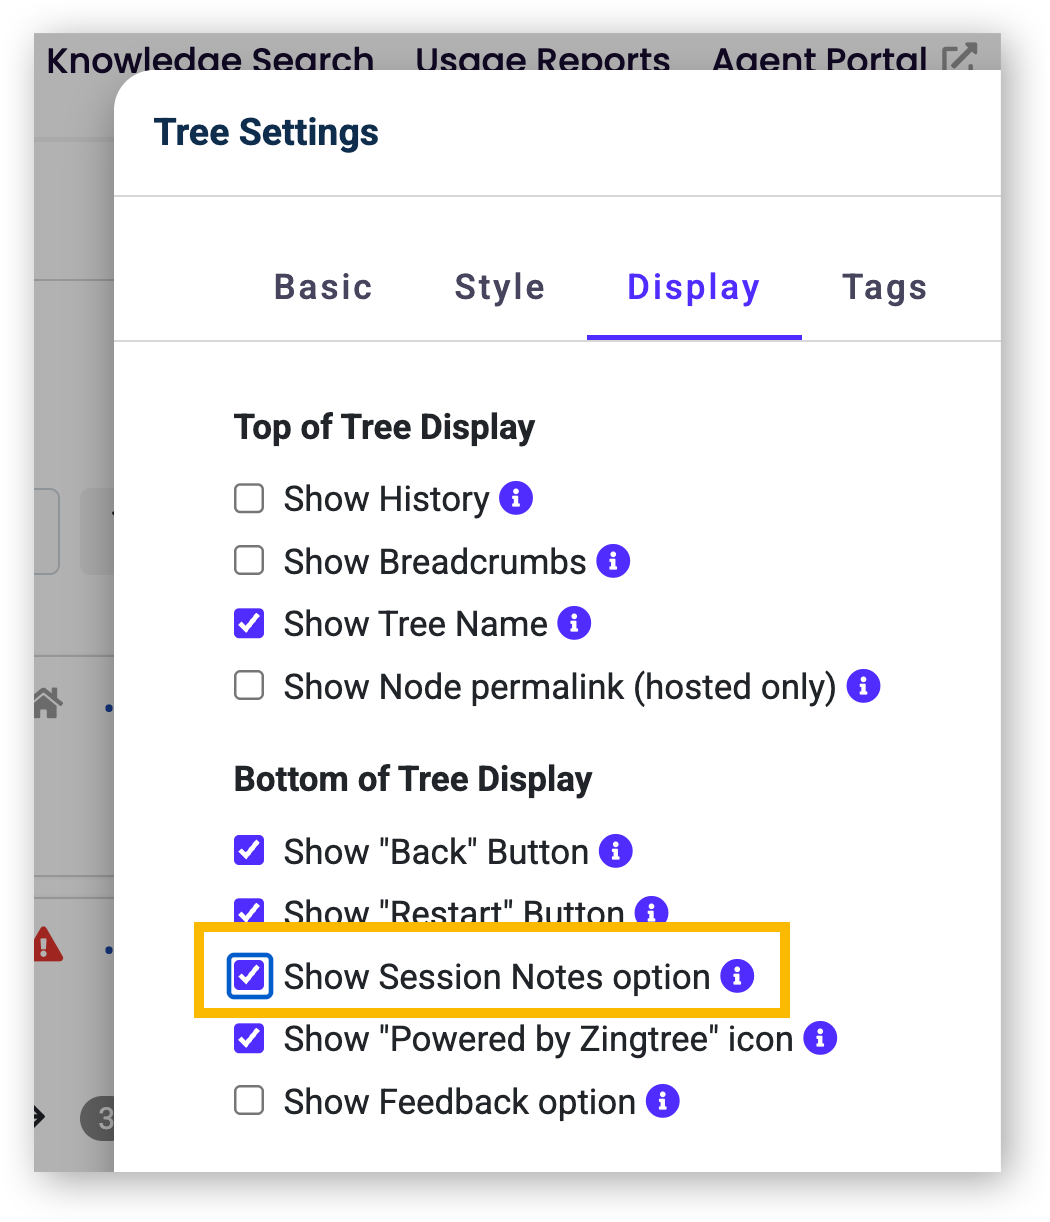Click info icon beside Show History
The width and height of the screenshot is (1050, 1222).
516,497
